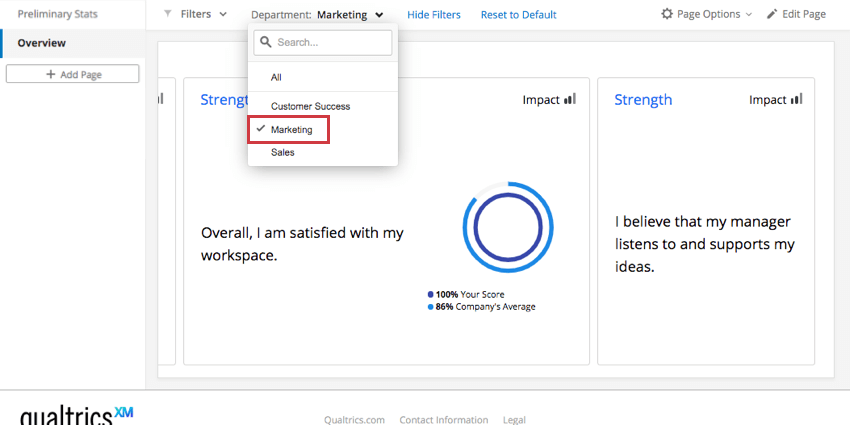This screenshot has width=850, height=425.
Task: Click the Hide Filters link
Action: (434, 15)
